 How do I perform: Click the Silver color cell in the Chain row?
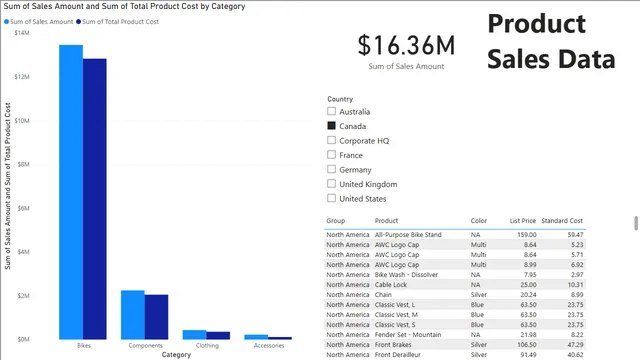coord(478,295)
